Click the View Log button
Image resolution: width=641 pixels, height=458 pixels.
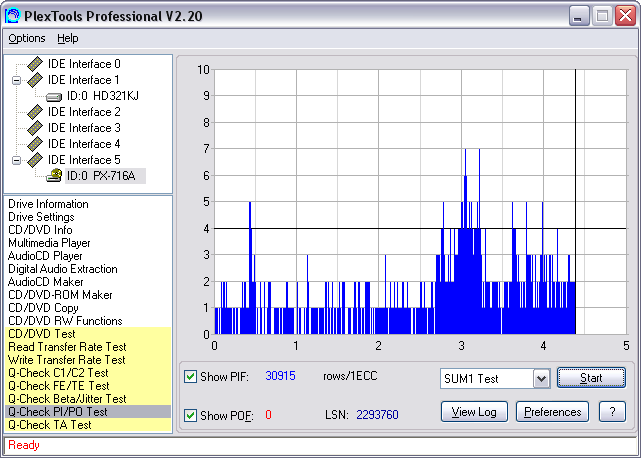coord(474,412)
